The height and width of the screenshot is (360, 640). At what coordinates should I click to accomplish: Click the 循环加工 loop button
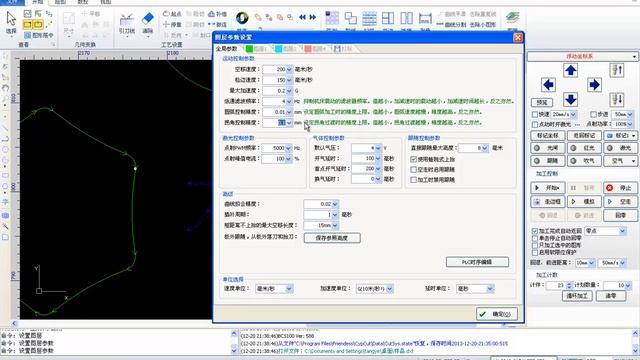coord(577,296)
